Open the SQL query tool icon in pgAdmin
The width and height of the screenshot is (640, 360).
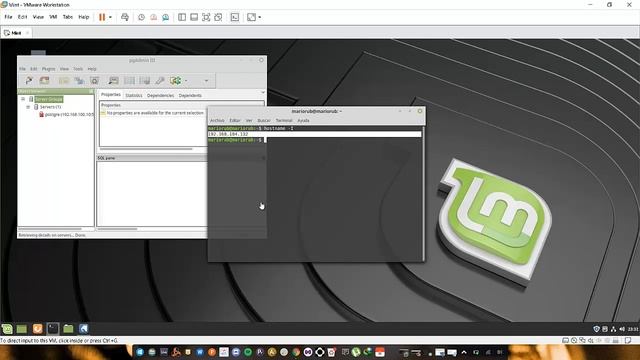(x=113, y=80)
